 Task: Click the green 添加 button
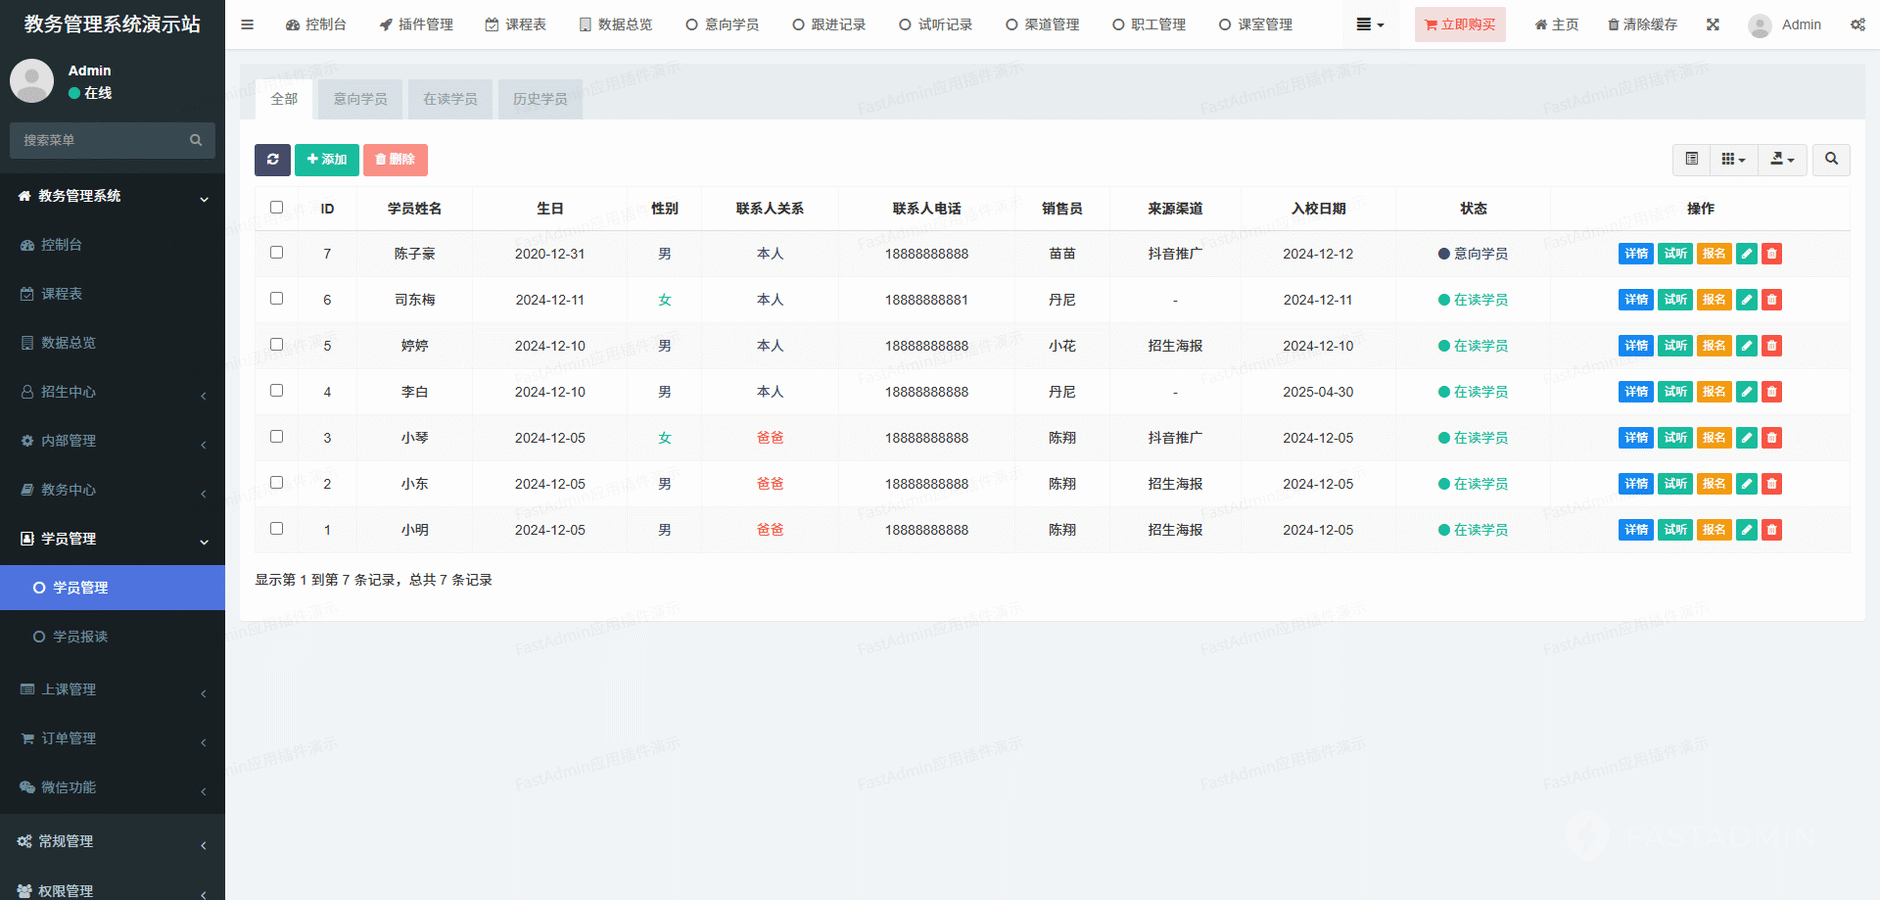(326, 160)
